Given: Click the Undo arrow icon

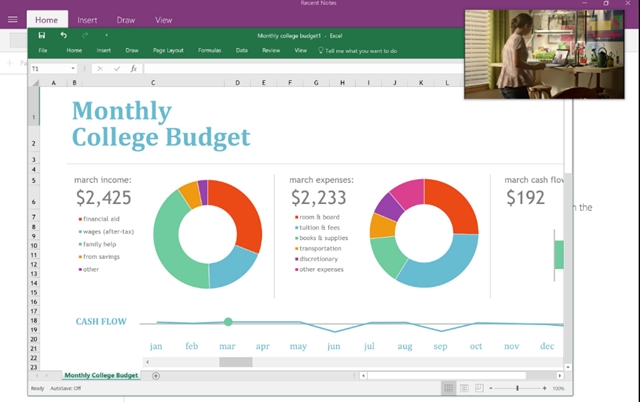Looking at the screenshot, I should point(63,35).
